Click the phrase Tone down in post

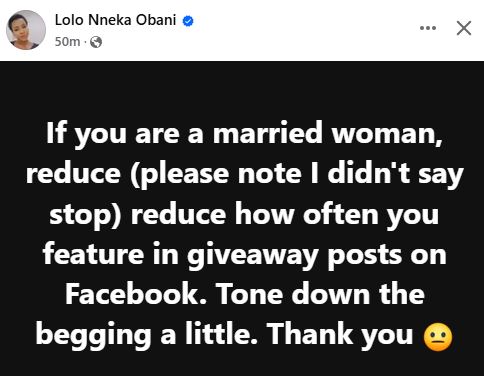[x=294, y=294]
